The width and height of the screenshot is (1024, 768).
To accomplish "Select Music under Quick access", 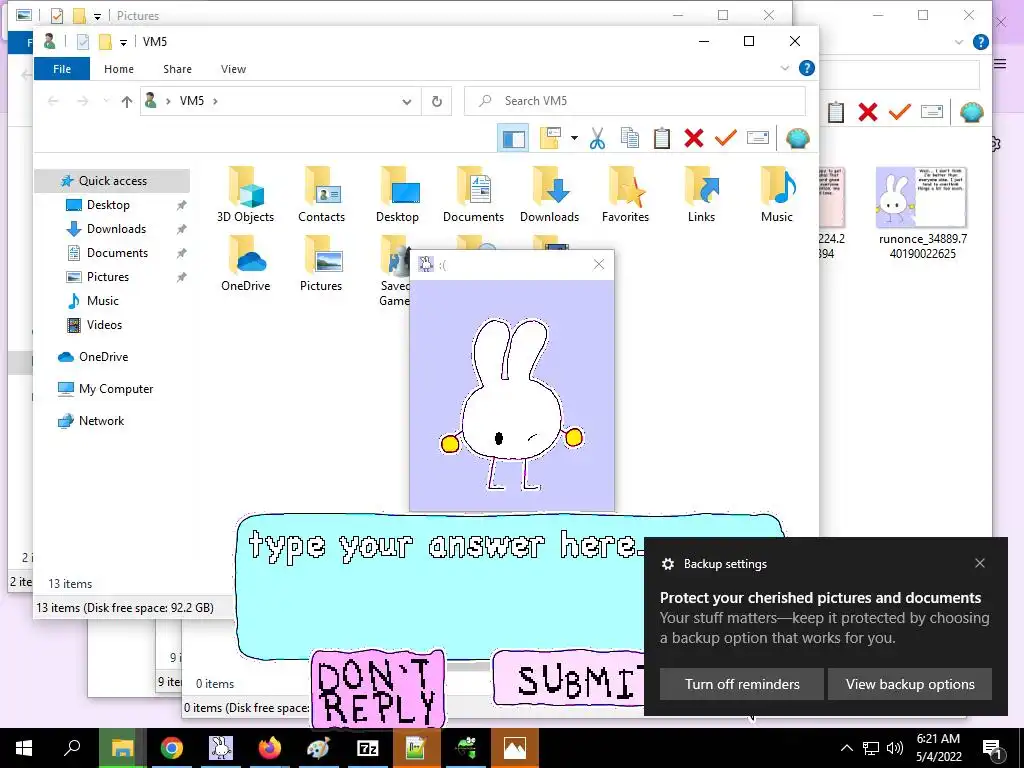I will coord(103,301).
